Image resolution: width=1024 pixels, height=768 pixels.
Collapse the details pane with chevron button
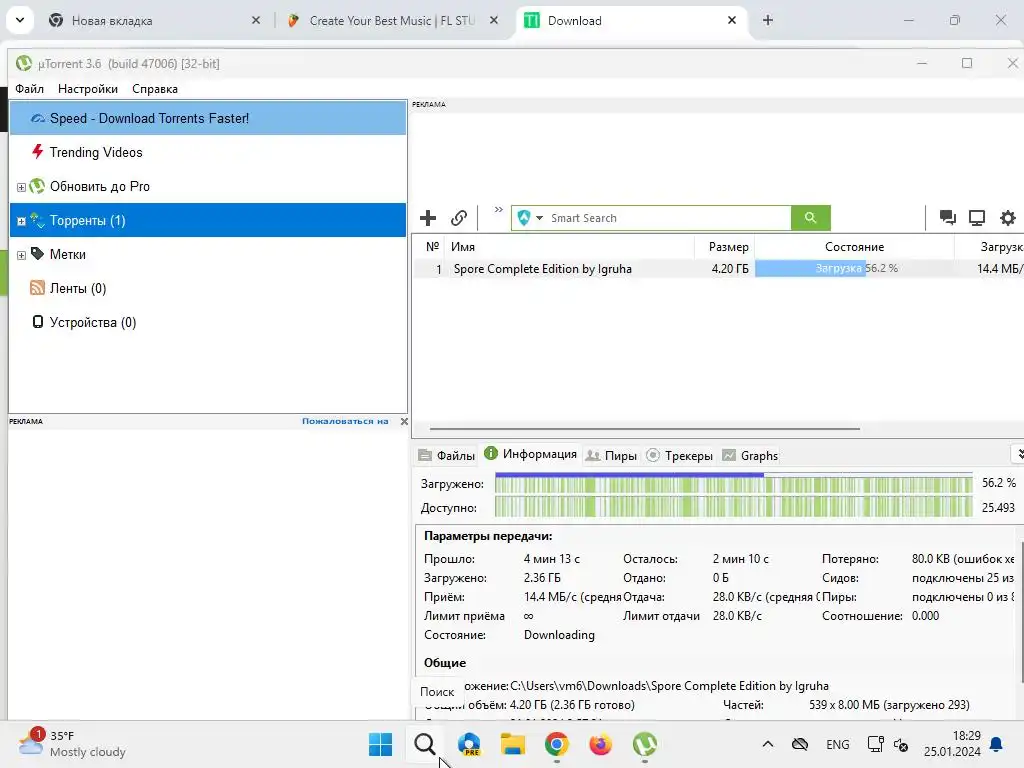click(x=1019, y=454)
